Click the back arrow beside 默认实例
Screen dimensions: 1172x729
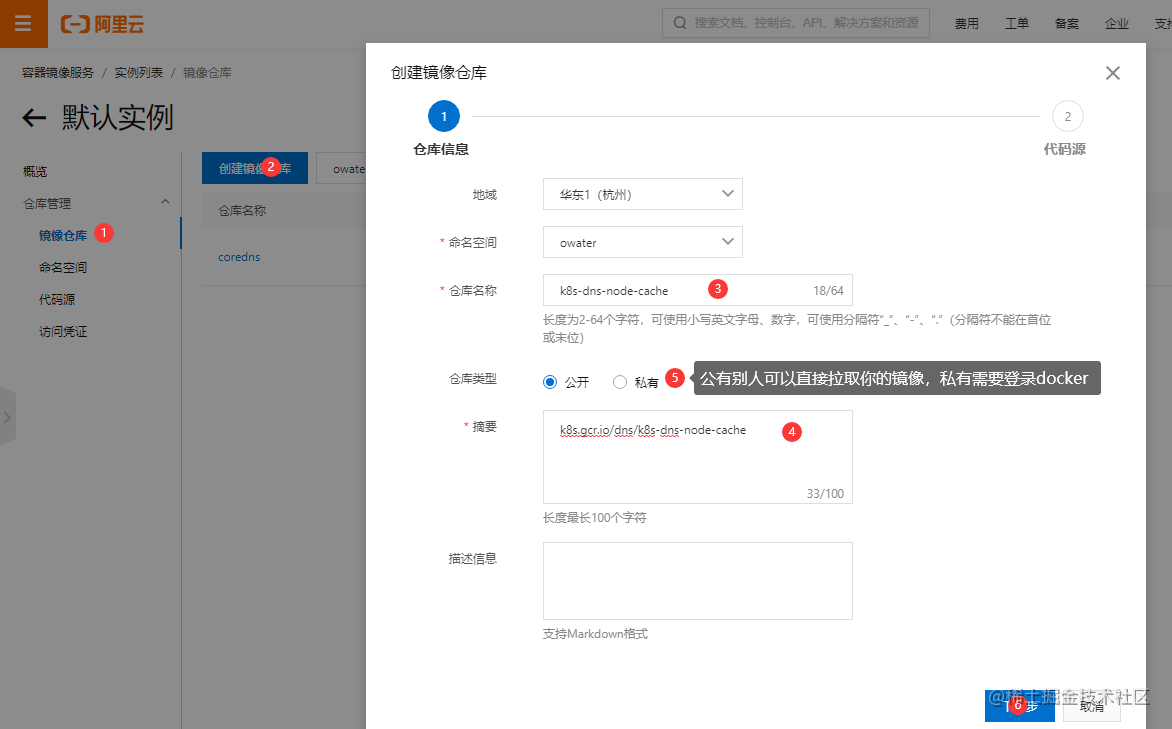(34, 117)
